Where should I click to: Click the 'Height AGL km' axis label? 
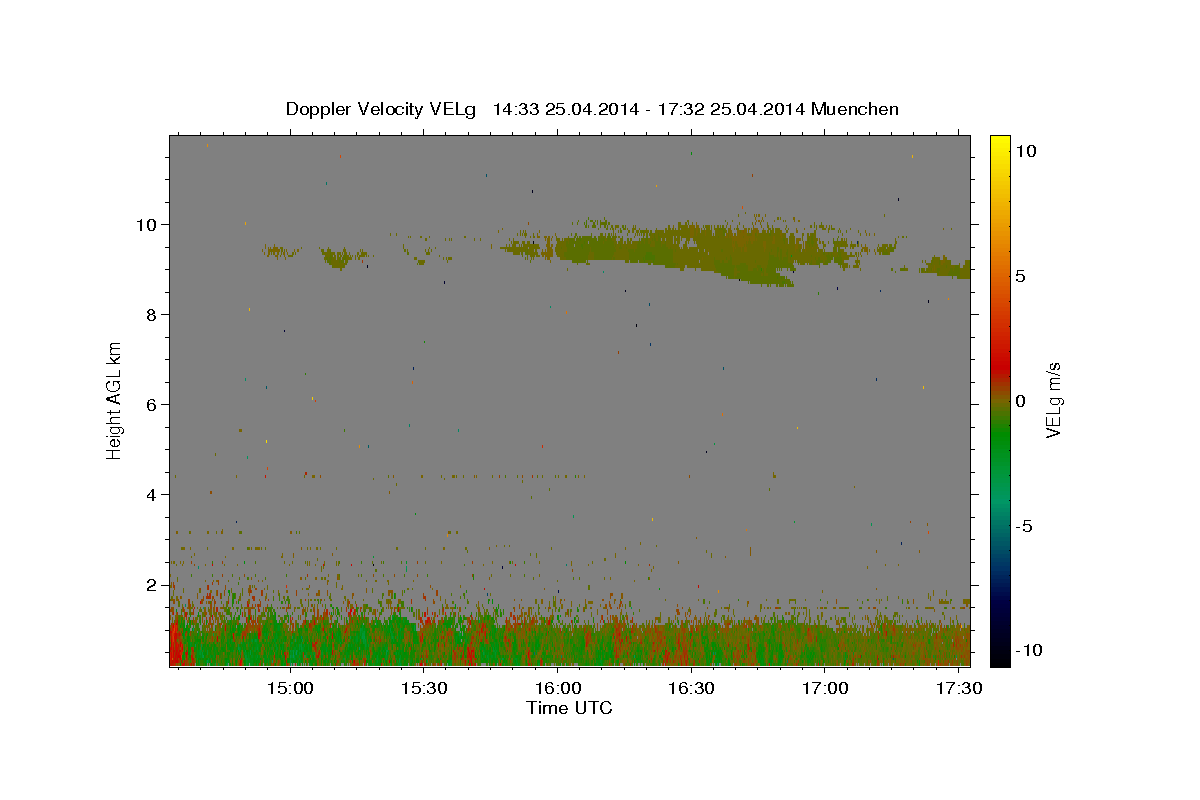pos(115,400)
